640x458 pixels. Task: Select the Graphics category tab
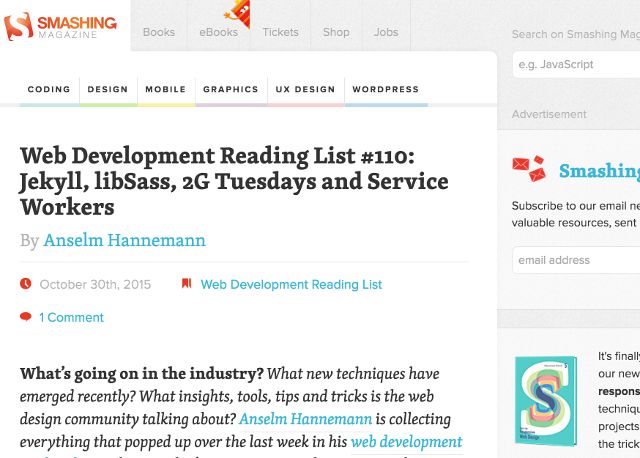[231, 89]
